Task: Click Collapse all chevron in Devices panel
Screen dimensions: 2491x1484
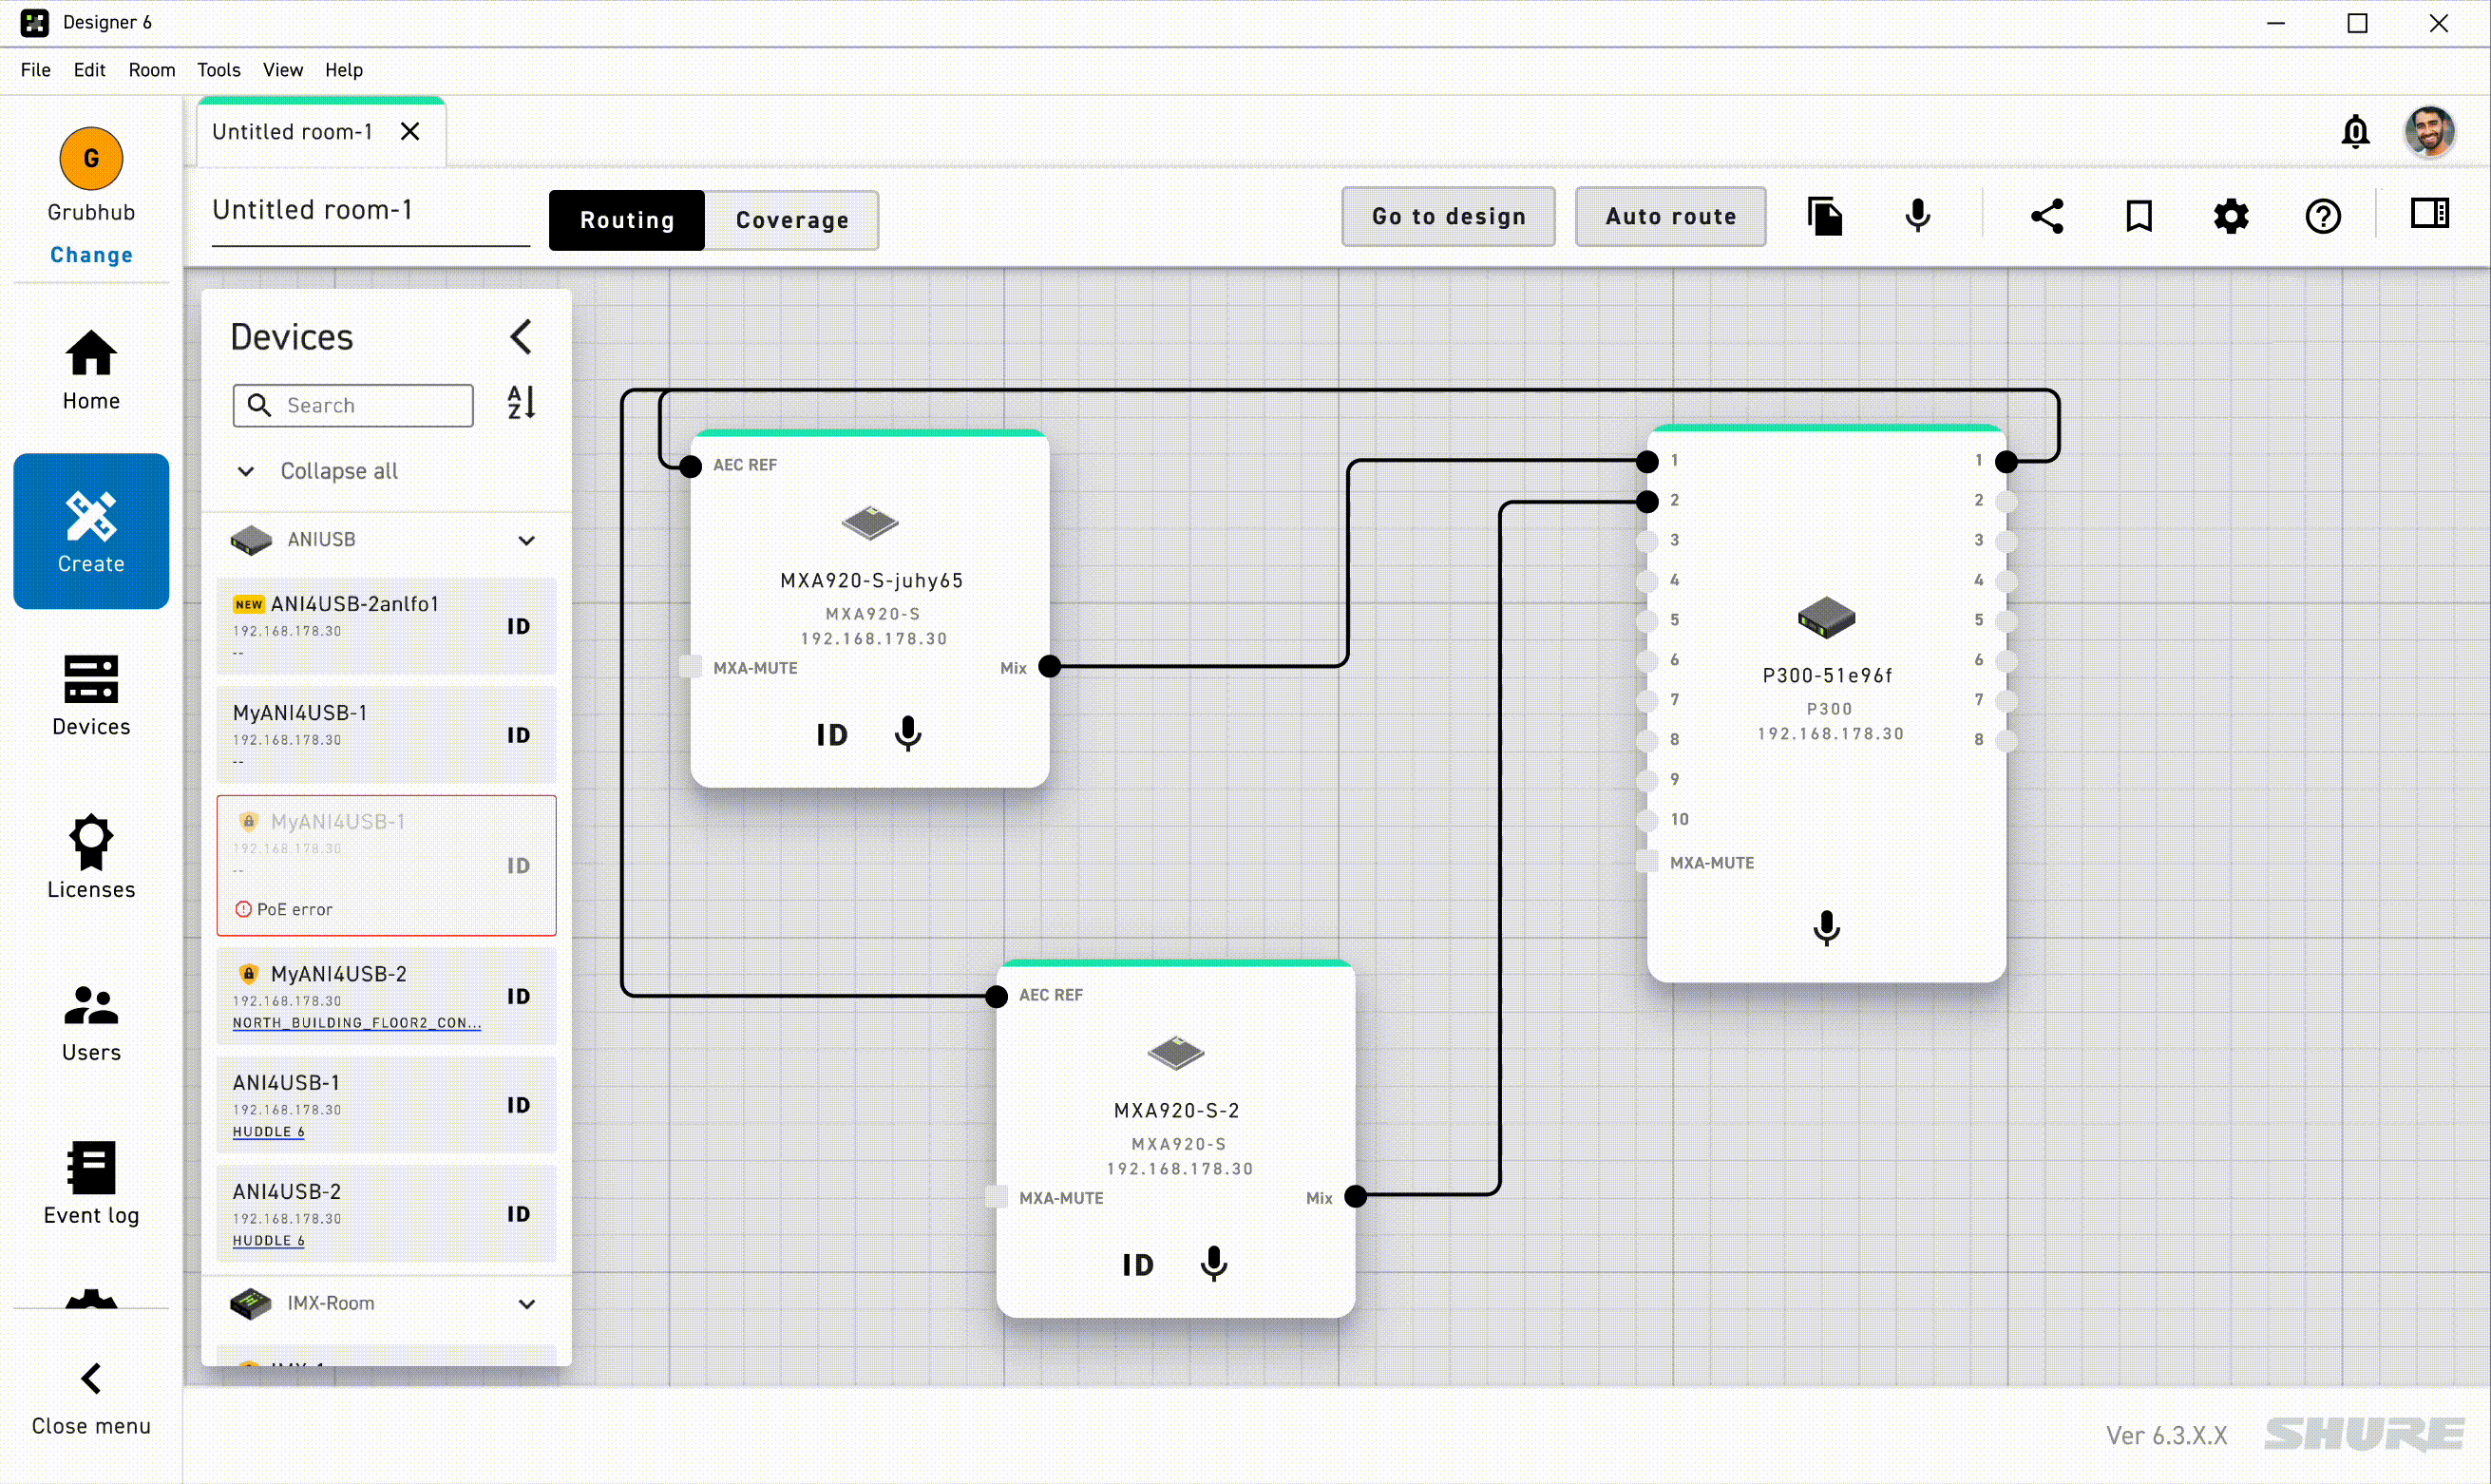Action: [x=246, y=471]
